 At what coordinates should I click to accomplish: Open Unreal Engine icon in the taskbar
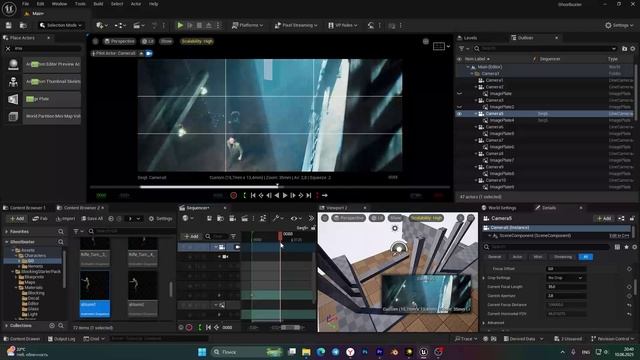(424, 352)
